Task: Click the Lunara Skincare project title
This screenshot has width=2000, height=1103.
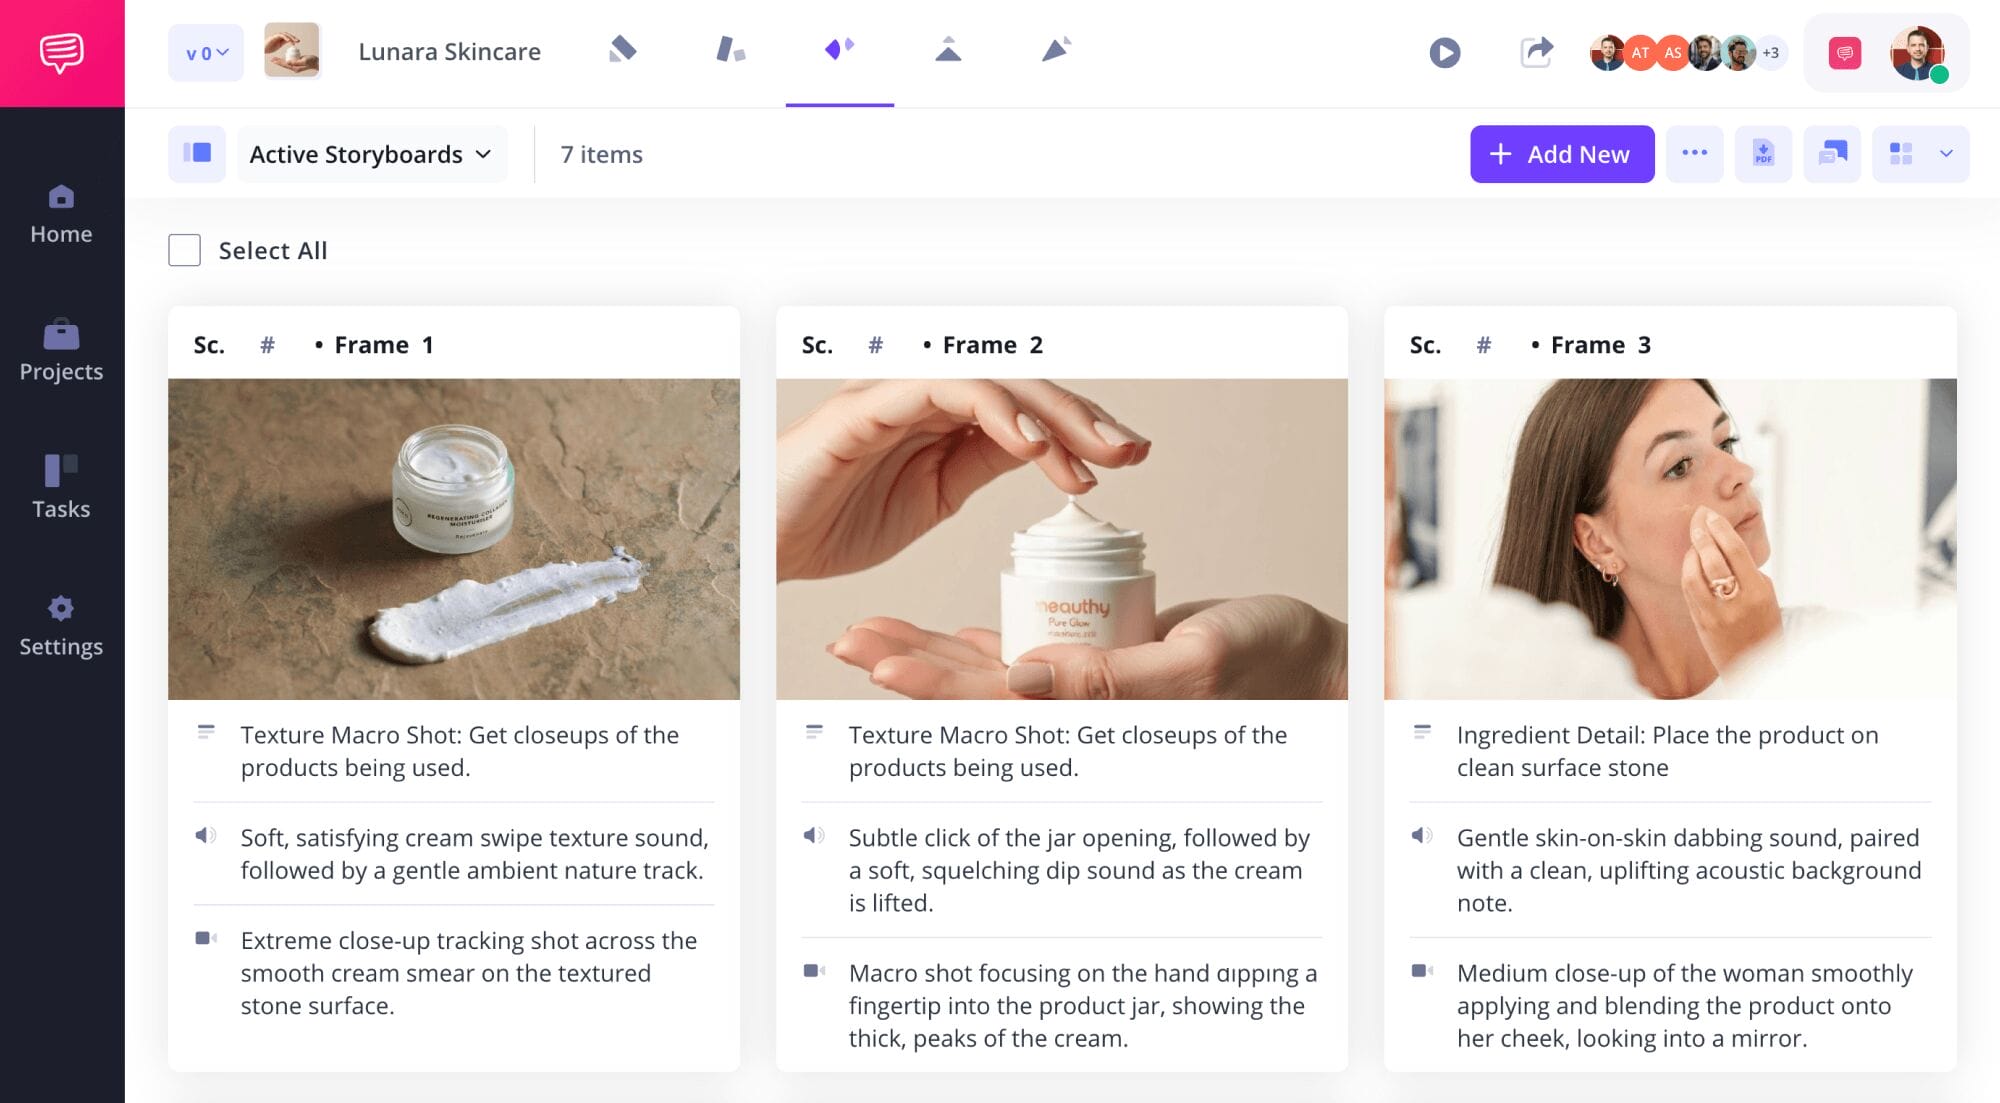Action: click(449, 52)
